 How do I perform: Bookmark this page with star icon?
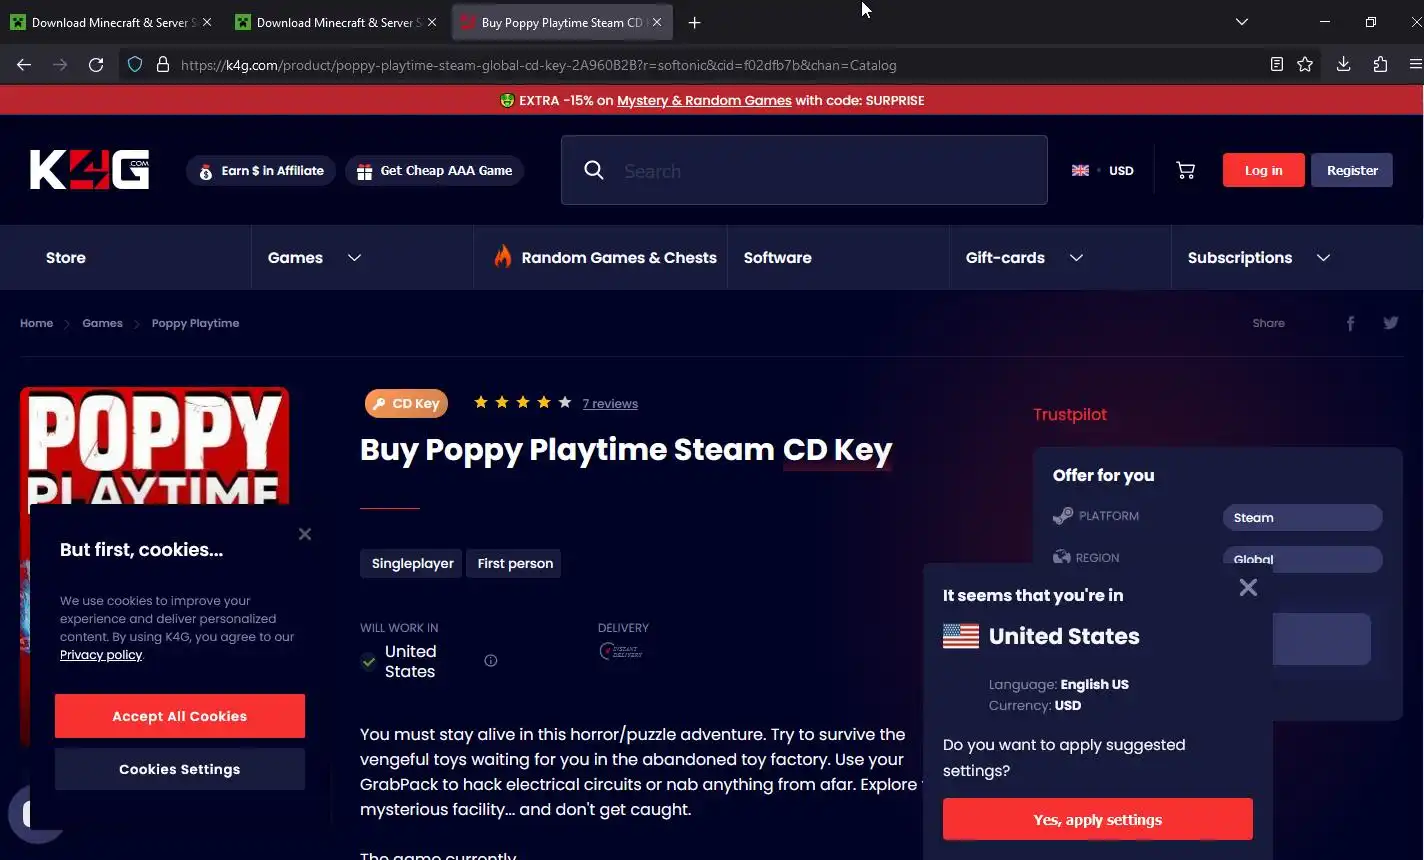(1305, 65)
